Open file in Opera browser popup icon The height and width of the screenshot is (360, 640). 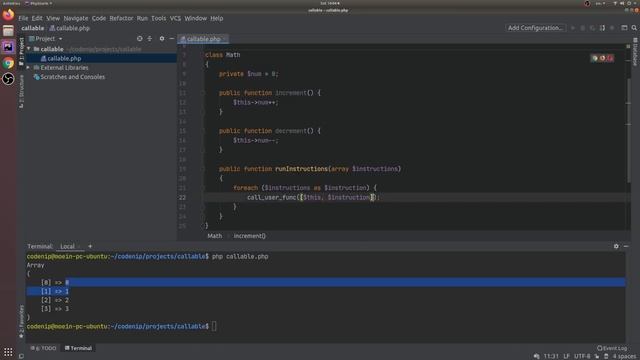coord(610,58)
